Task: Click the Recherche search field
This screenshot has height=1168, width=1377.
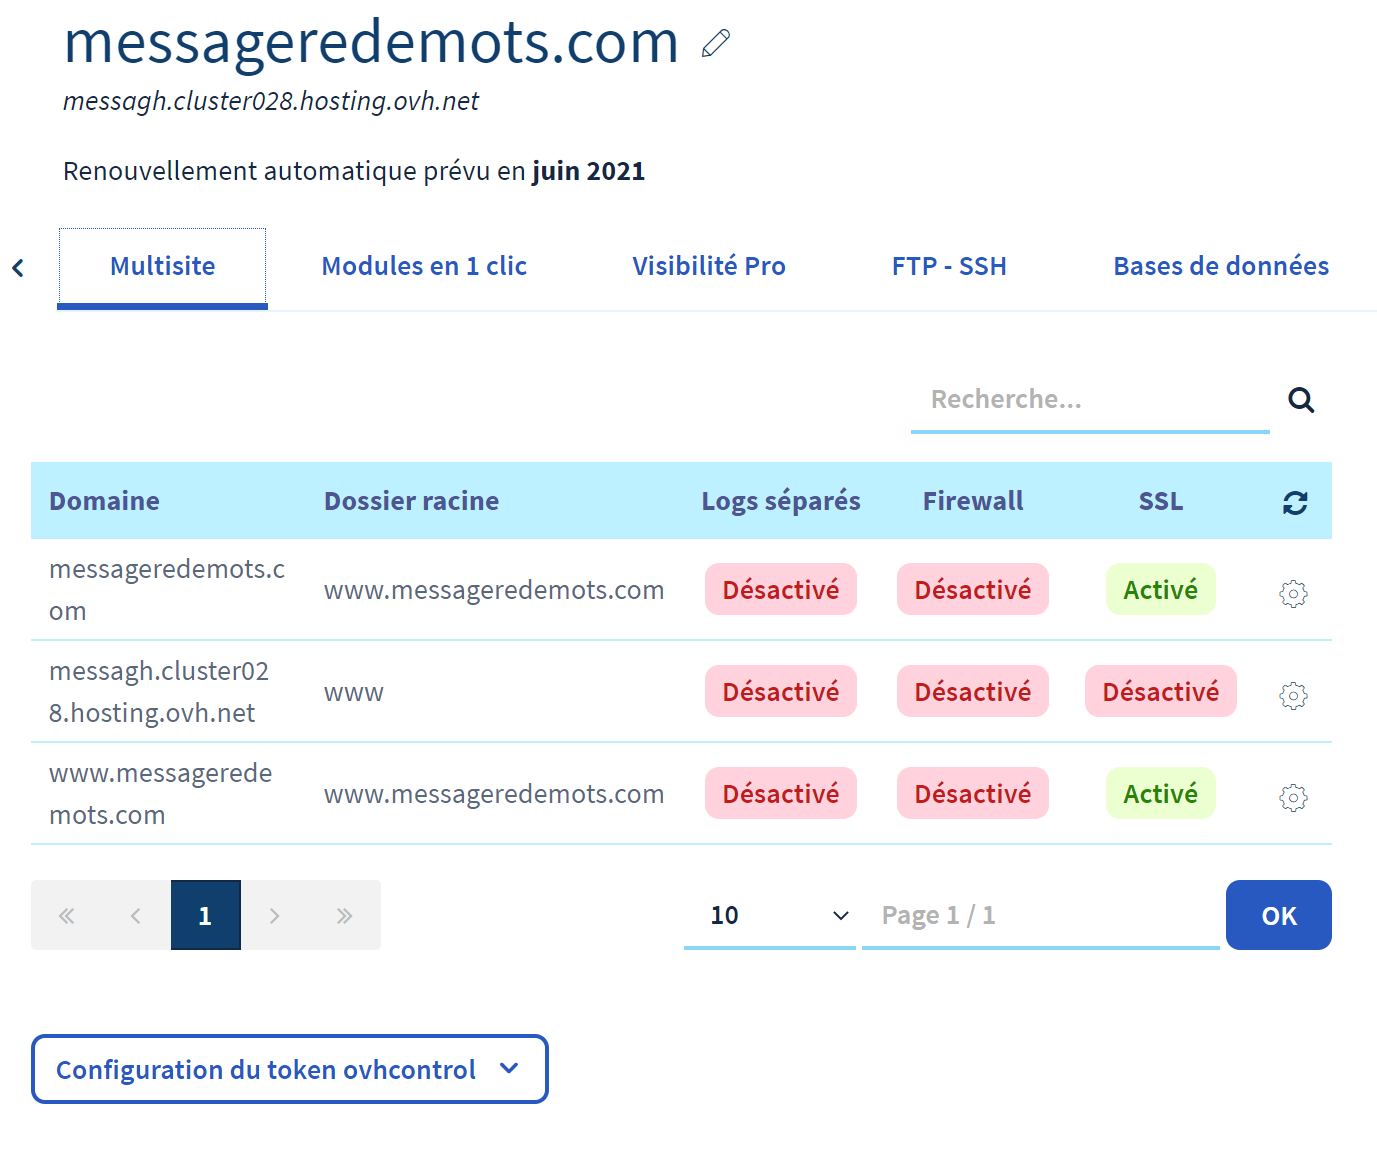Action: pyautogui.click(x=1089, y=400)
